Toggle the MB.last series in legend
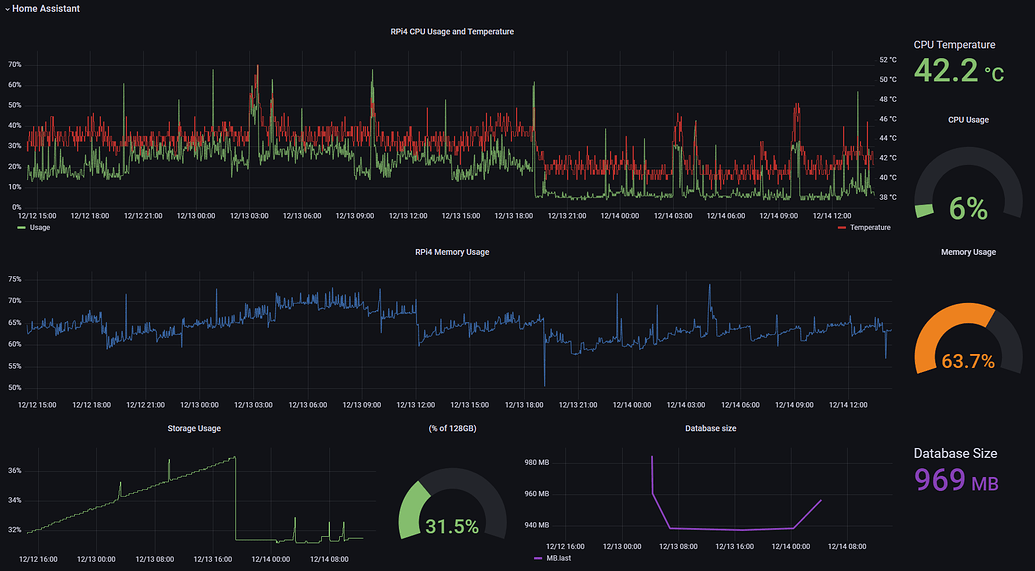 tap(556, 558)
